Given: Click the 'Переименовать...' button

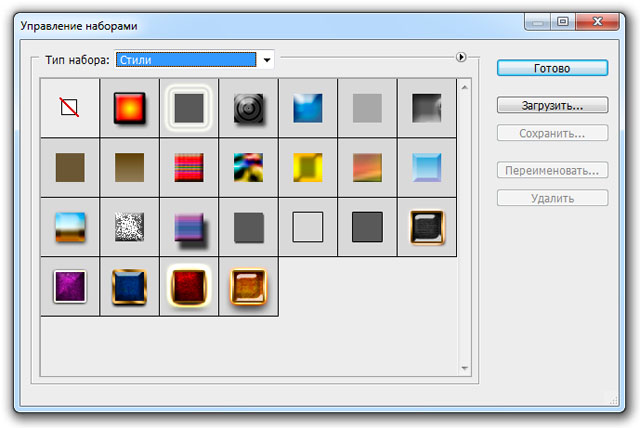Looking at the screenshot, I should click(x=552, y=170).
